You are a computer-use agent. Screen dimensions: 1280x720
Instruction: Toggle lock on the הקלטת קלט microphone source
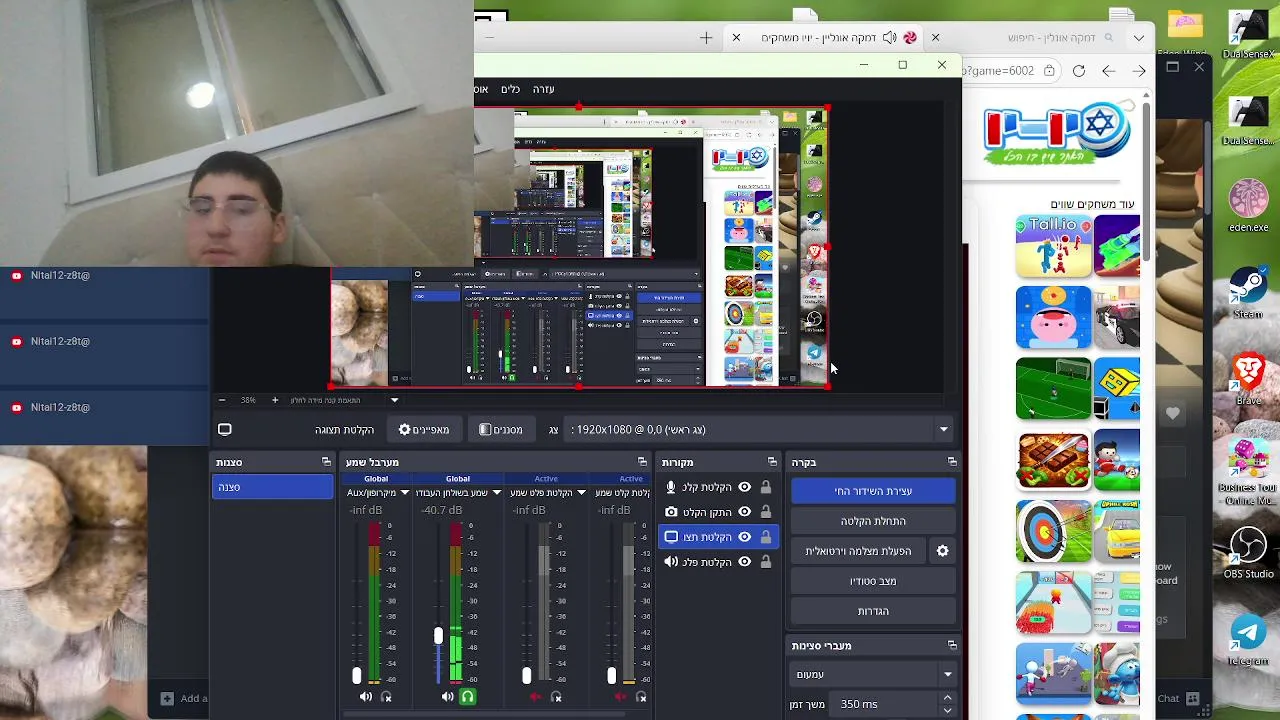(x=766, y=487)
